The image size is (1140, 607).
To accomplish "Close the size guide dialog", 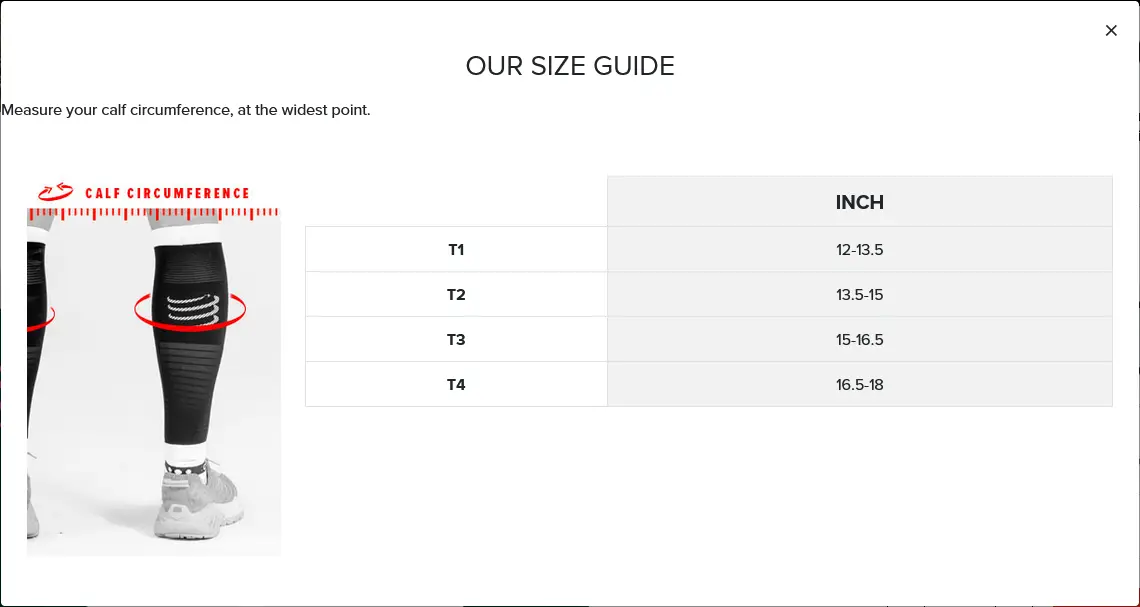I will coord(1110,31).
